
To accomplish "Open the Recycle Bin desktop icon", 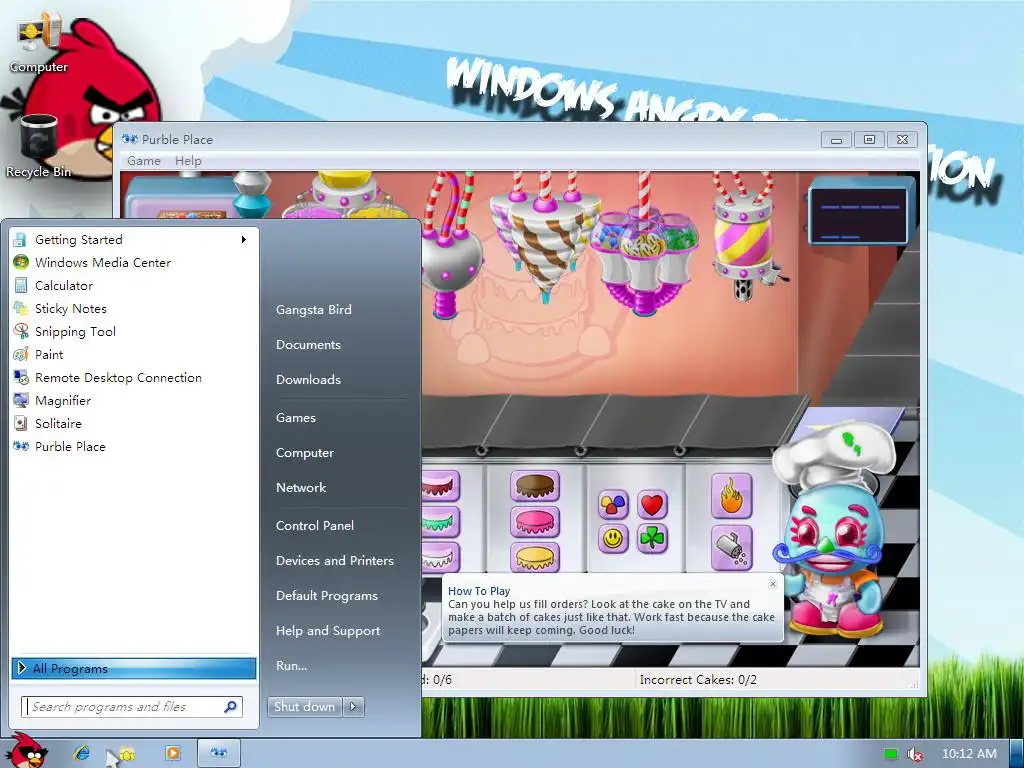I will tap(39, 146).
